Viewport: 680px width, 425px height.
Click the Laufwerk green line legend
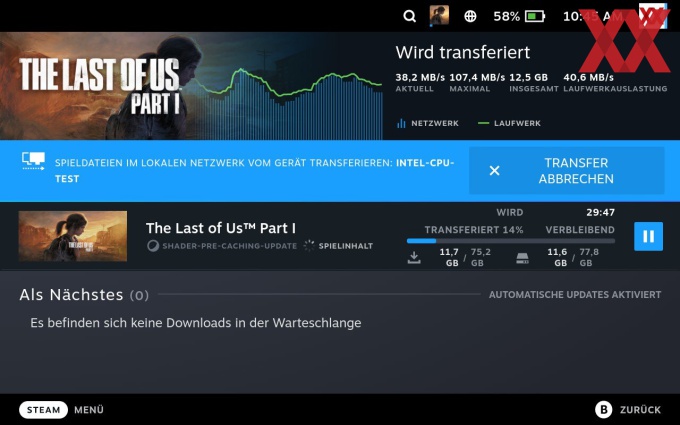point(509,123)
